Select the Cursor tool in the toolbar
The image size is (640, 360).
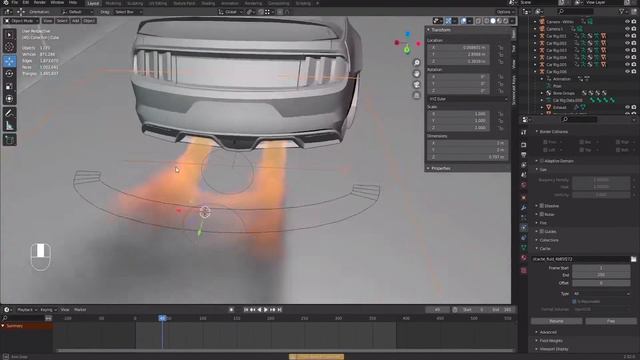(x=9, y=47)
